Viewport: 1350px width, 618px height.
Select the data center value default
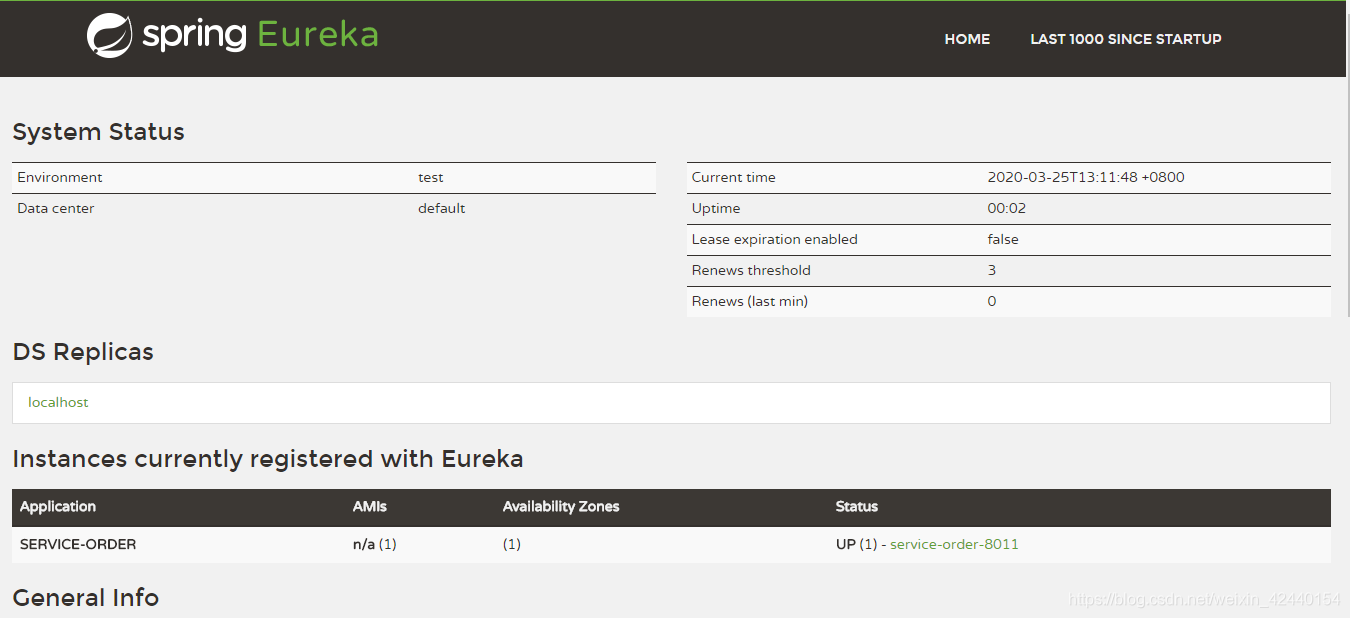(442, 208)
